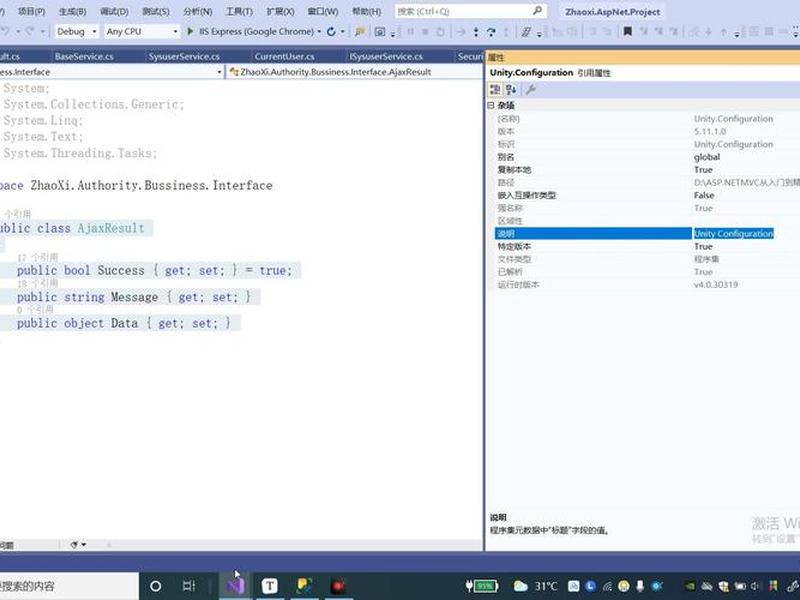This screenshot has width=800, height=600.
Task: Click the Cortana circle icon on the taskbar
Action: click(156, 586)
